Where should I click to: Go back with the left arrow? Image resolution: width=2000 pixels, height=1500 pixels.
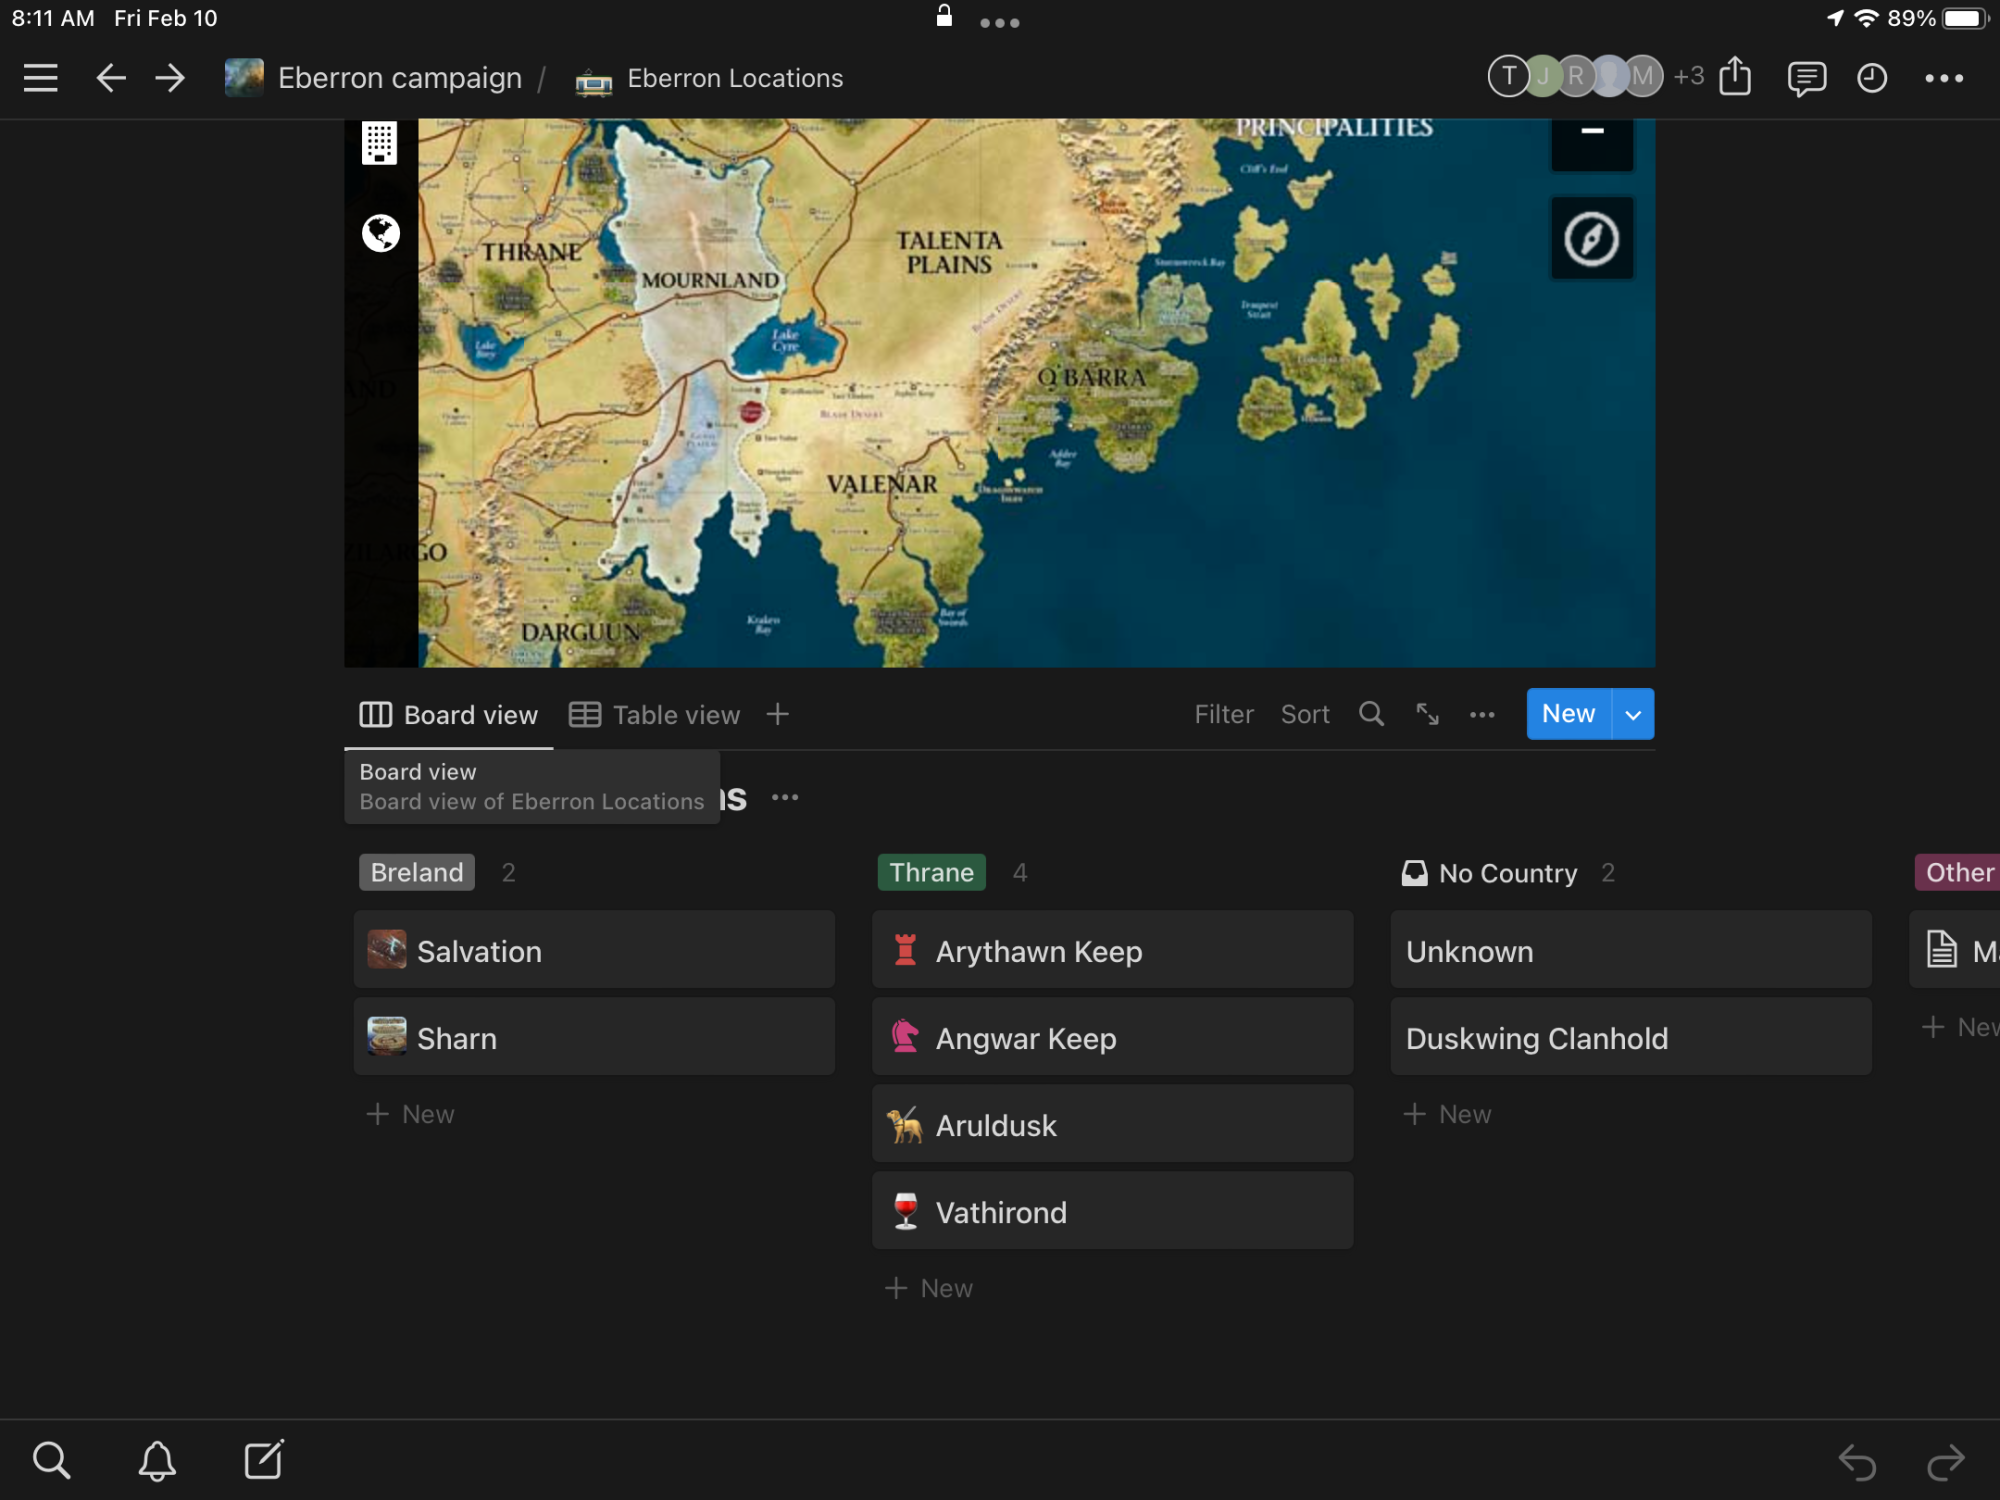click(x=110, y=78)
